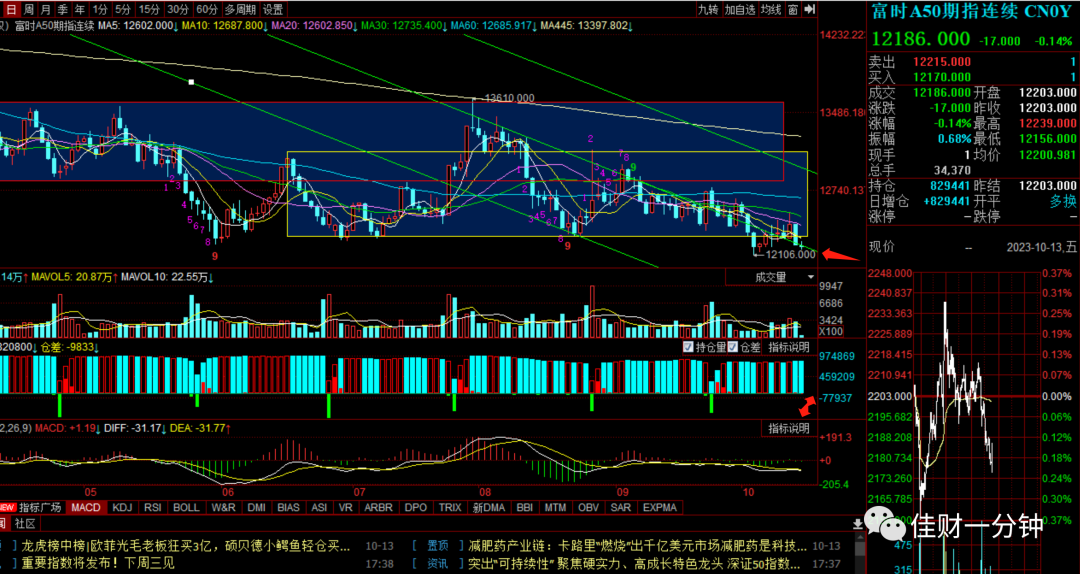The width and height of the screenshot is (1080, 574).
Task: Select the TRIX indicator tab
Action: 450,507
